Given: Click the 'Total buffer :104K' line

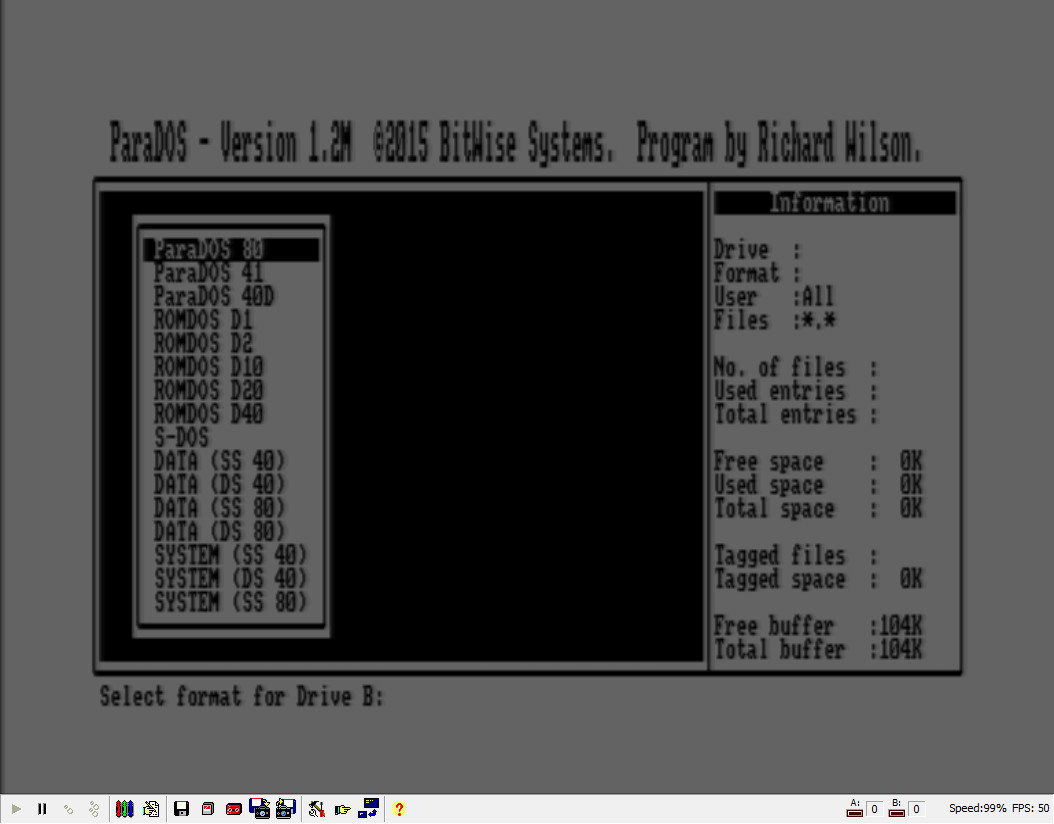Looking at the screenshot, I should [818, 649].
